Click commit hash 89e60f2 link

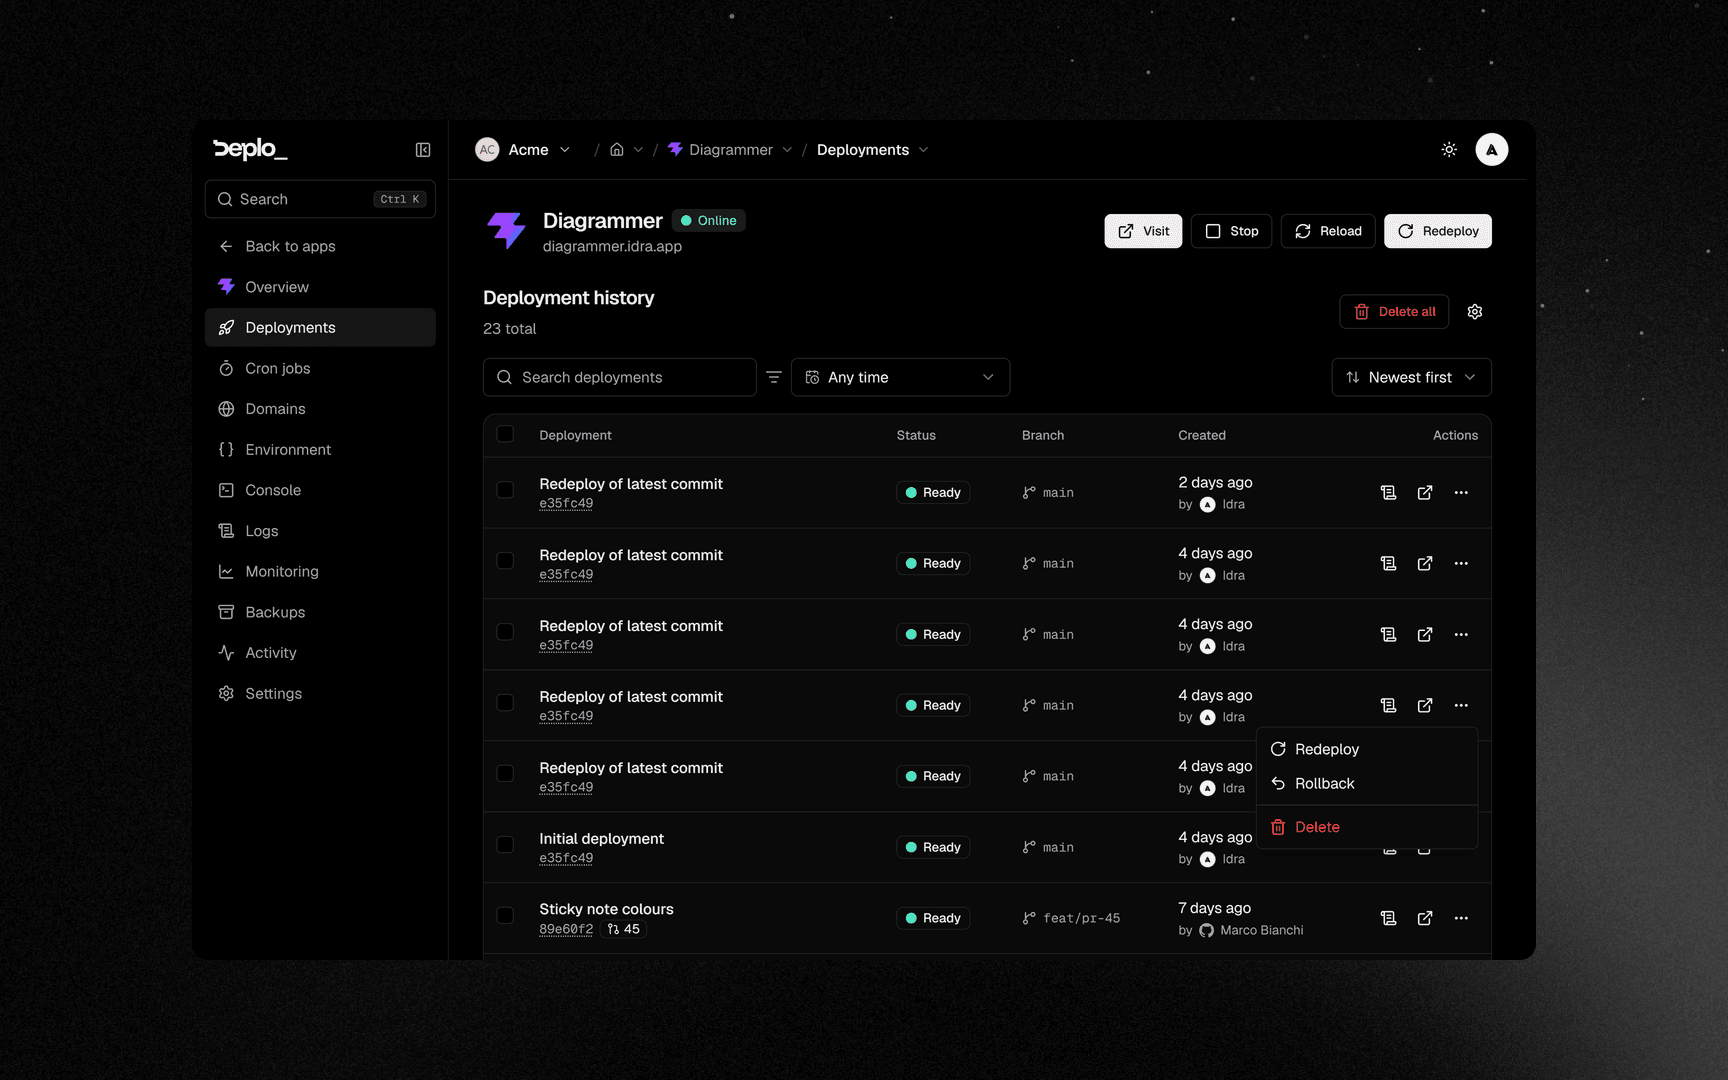click(566, 930)
